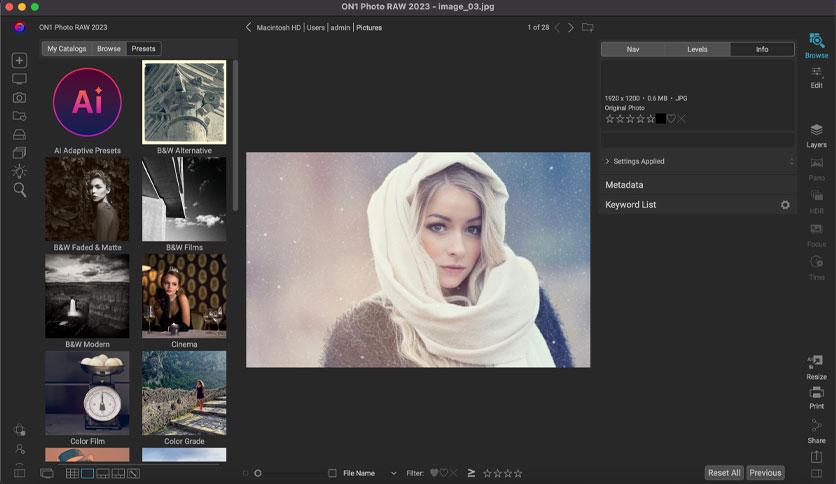Switch to Info tab
The height and width of the screenshot is (484, 836).
pyautogui.click(x=762, y=49)
